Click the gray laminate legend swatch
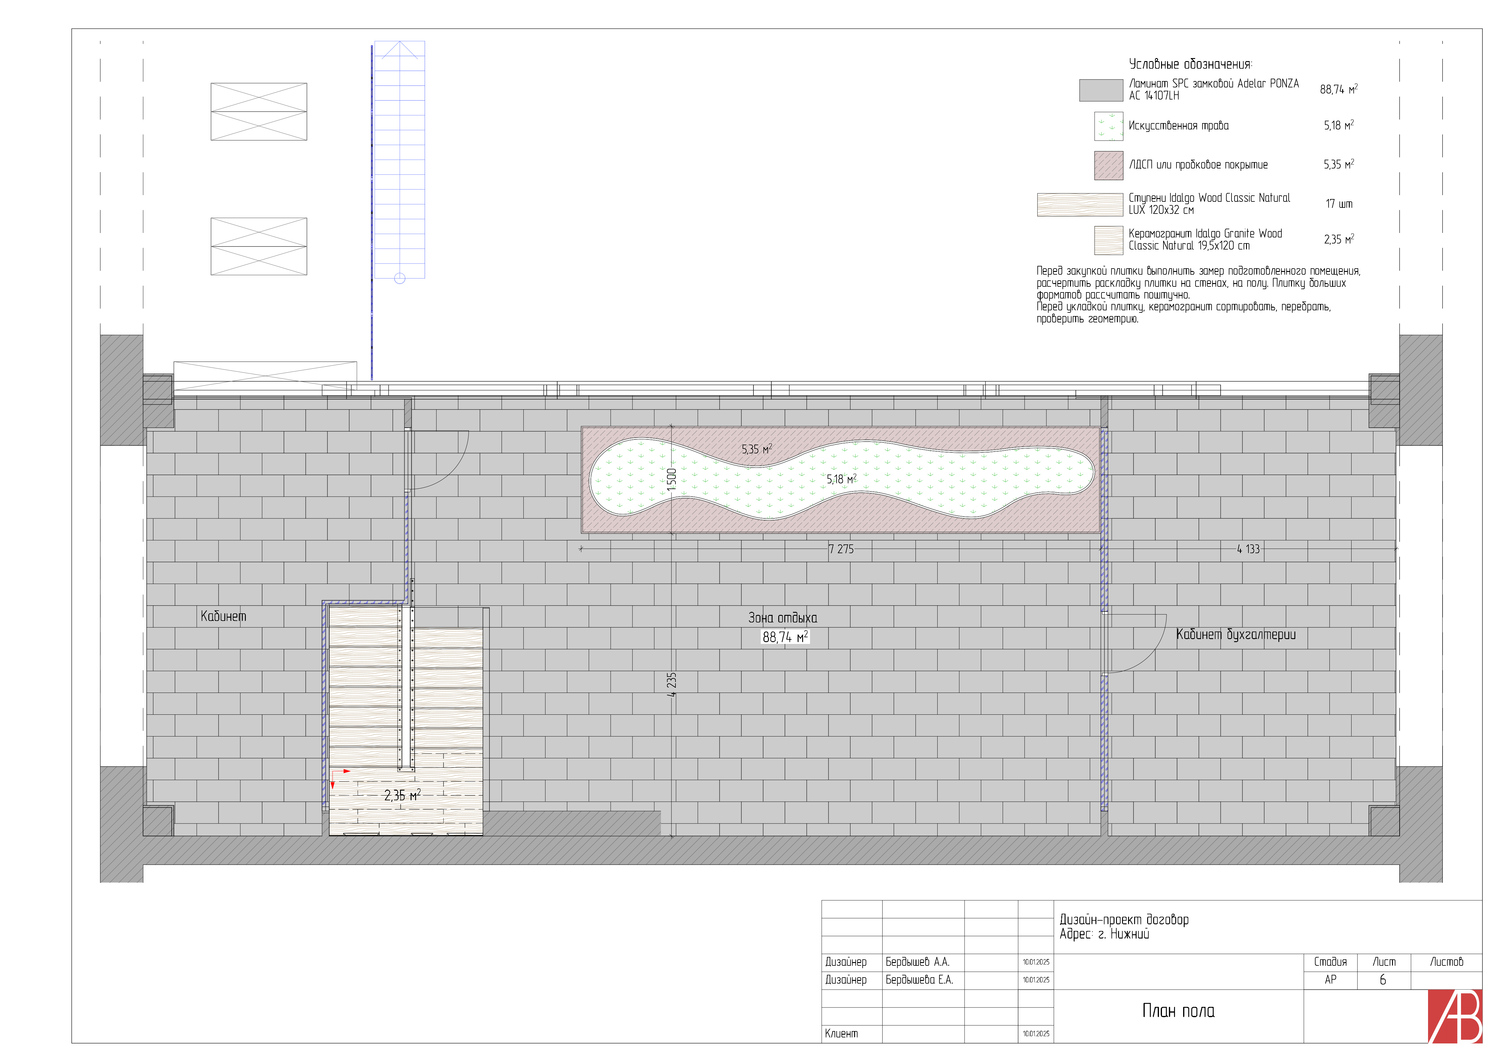 click(x=1101, y=90)
